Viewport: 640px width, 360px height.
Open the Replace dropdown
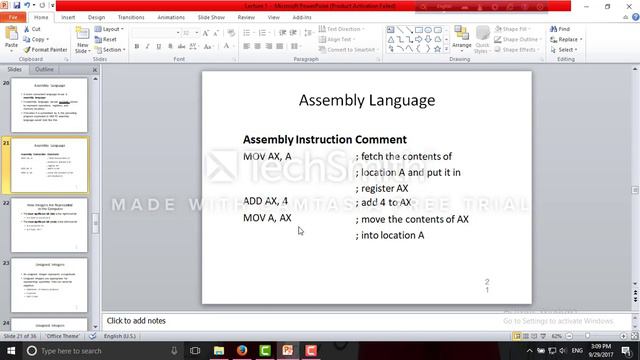click(581, 40)
